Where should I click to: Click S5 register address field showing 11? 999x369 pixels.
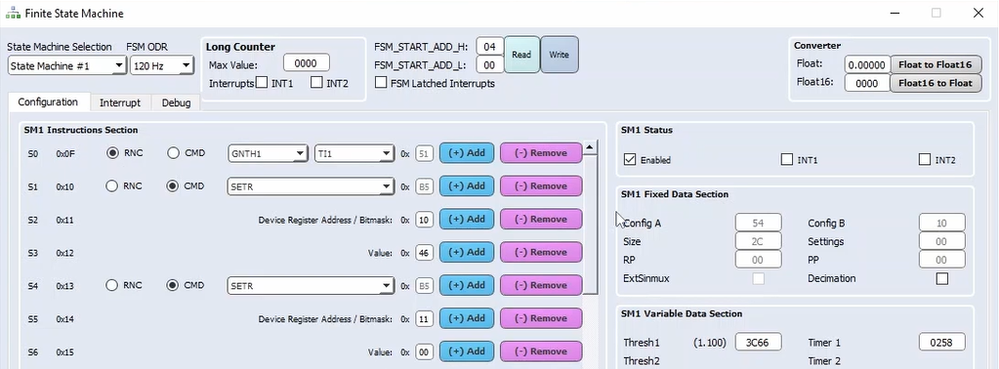[424, 319]
